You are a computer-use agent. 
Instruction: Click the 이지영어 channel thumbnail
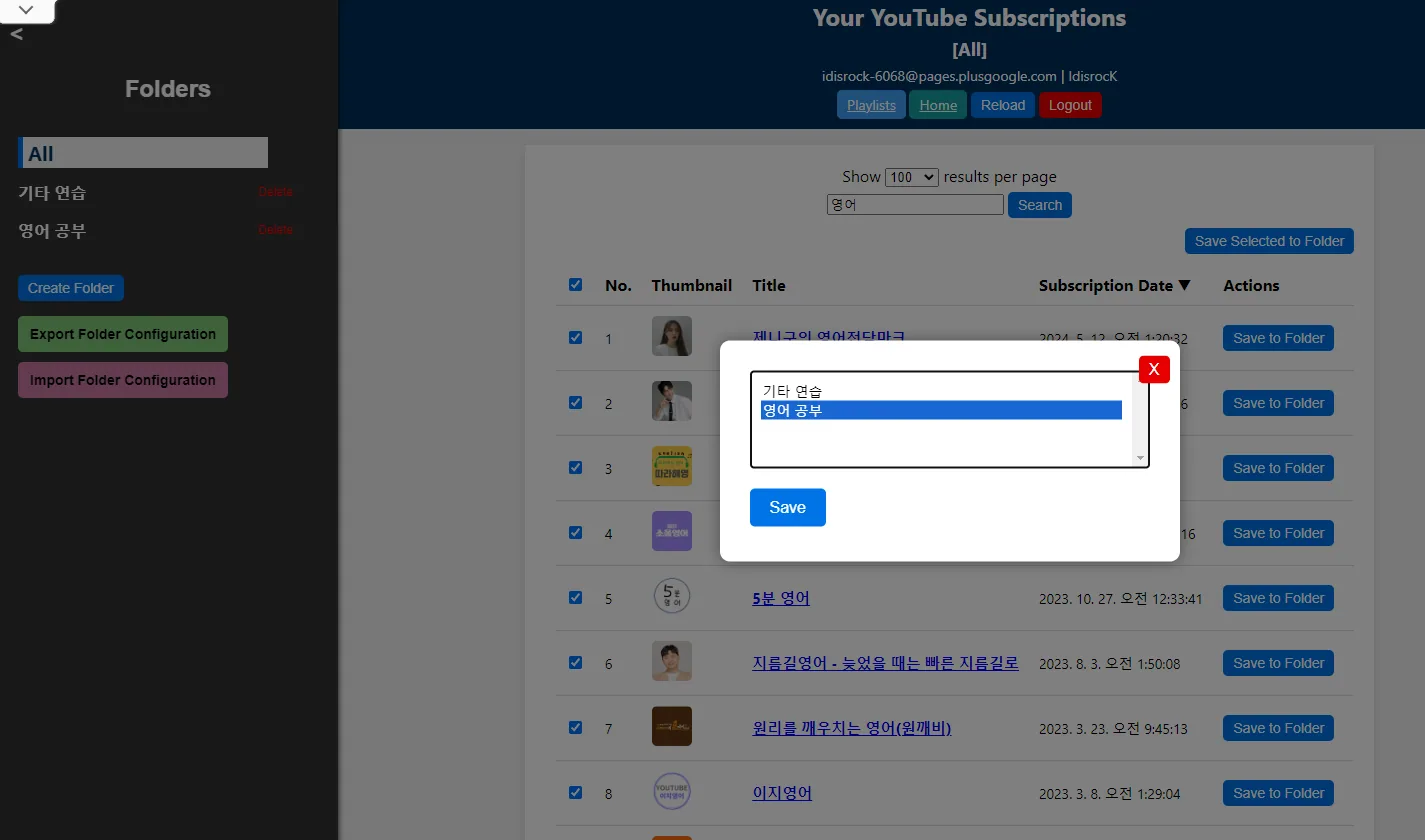click(x=672, y=792)
